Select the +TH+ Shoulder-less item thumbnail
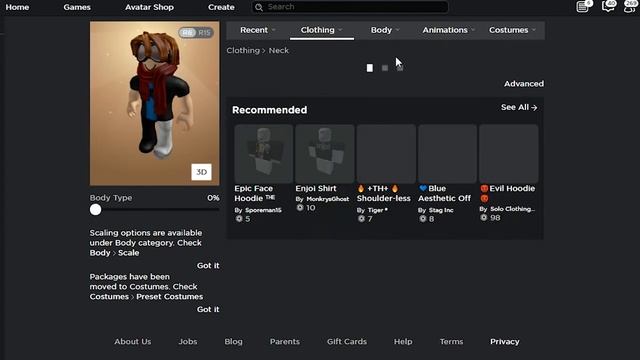This screenshot has height=360, width=640. 386,154
